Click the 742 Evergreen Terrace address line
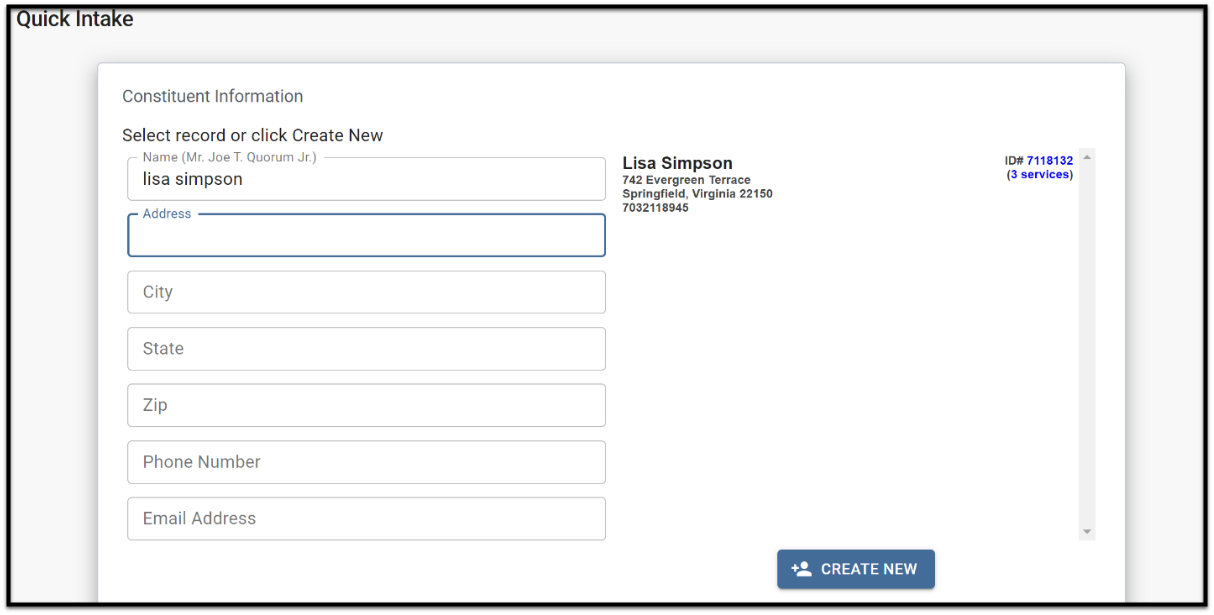 pos(686,180)
